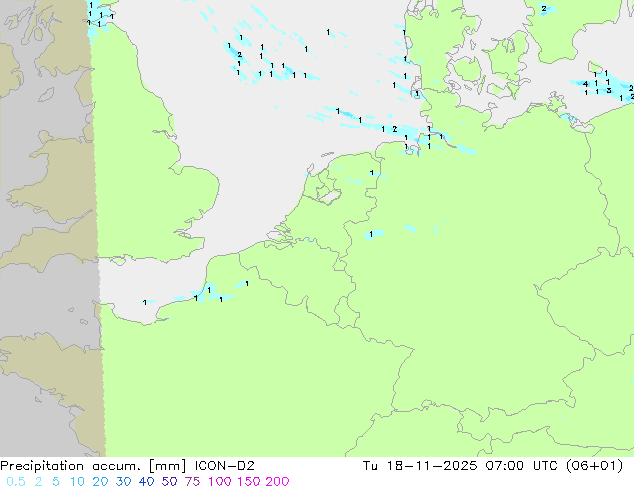Select the 75 mm legend value
The height and width of the screenshot is (490, 634).
click(192, 482)
